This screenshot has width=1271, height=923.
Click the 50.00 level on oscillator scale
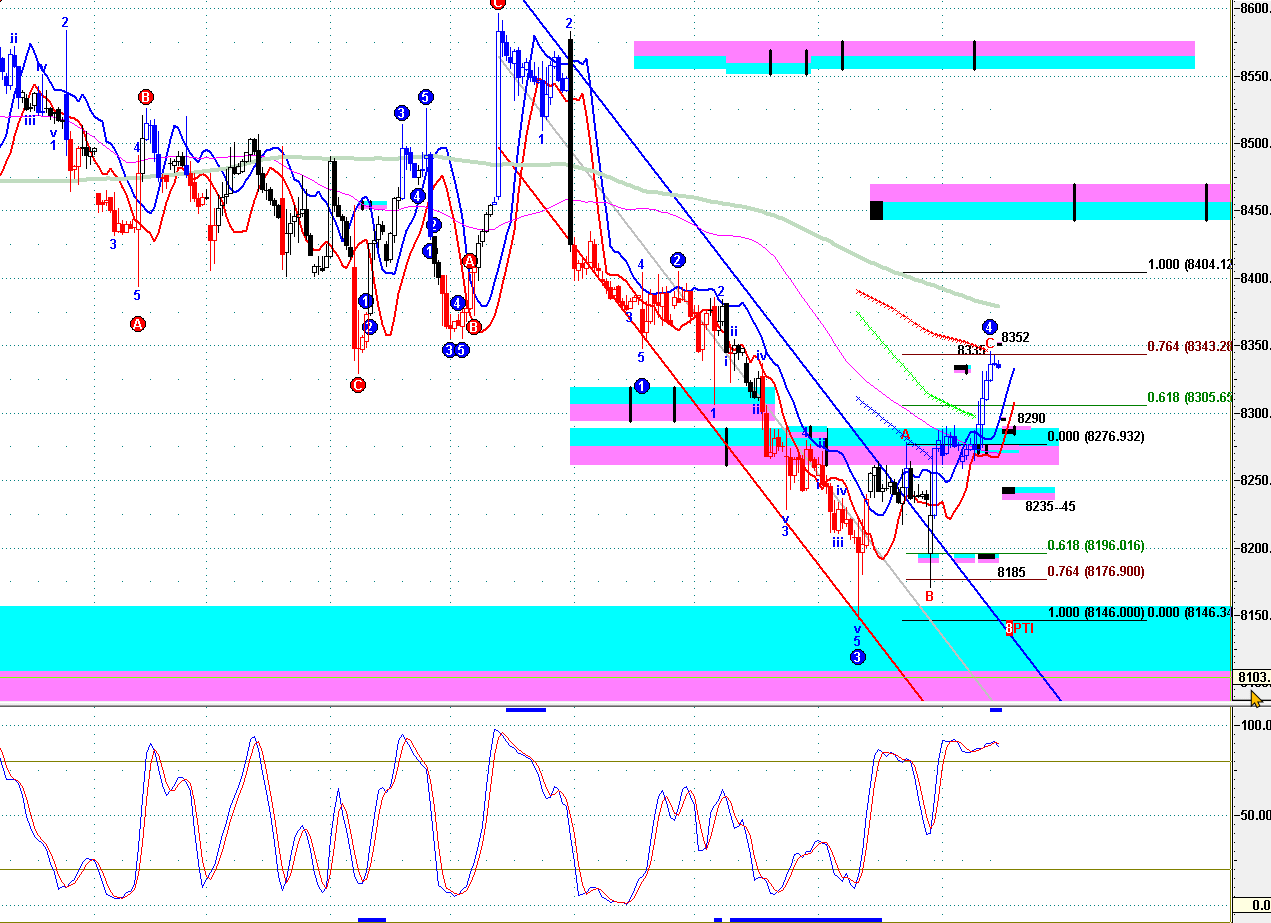point(1254,815)
